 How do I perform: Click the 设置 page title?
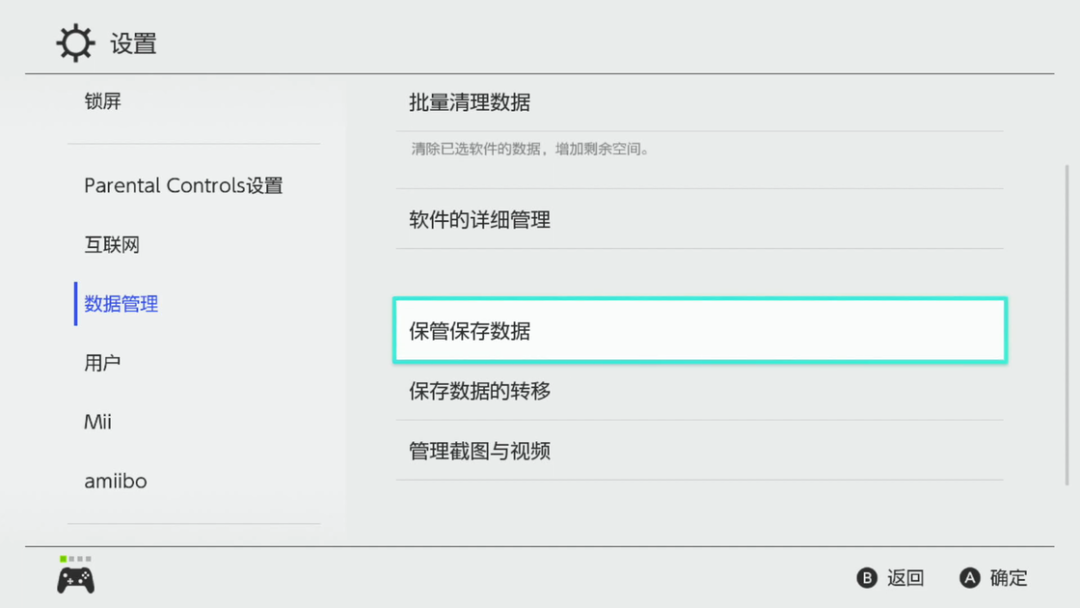coord(133,44)
